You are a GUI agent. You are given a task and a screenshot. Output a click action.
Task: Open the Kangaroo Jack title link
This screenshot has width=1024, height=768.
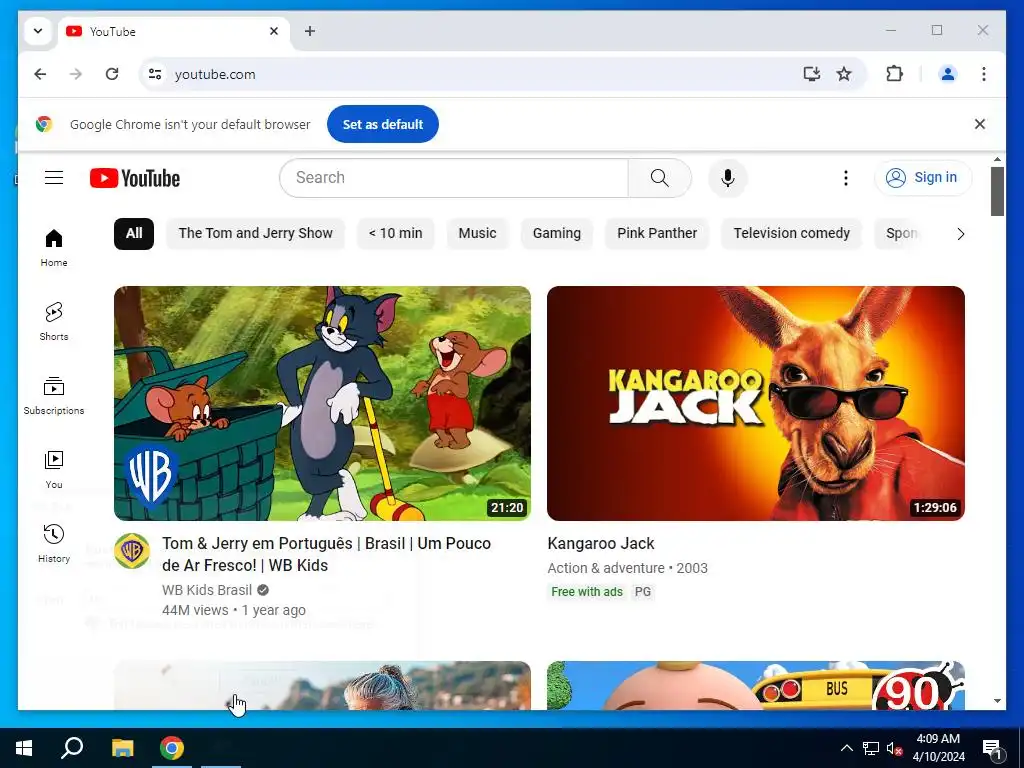(600, 543)
